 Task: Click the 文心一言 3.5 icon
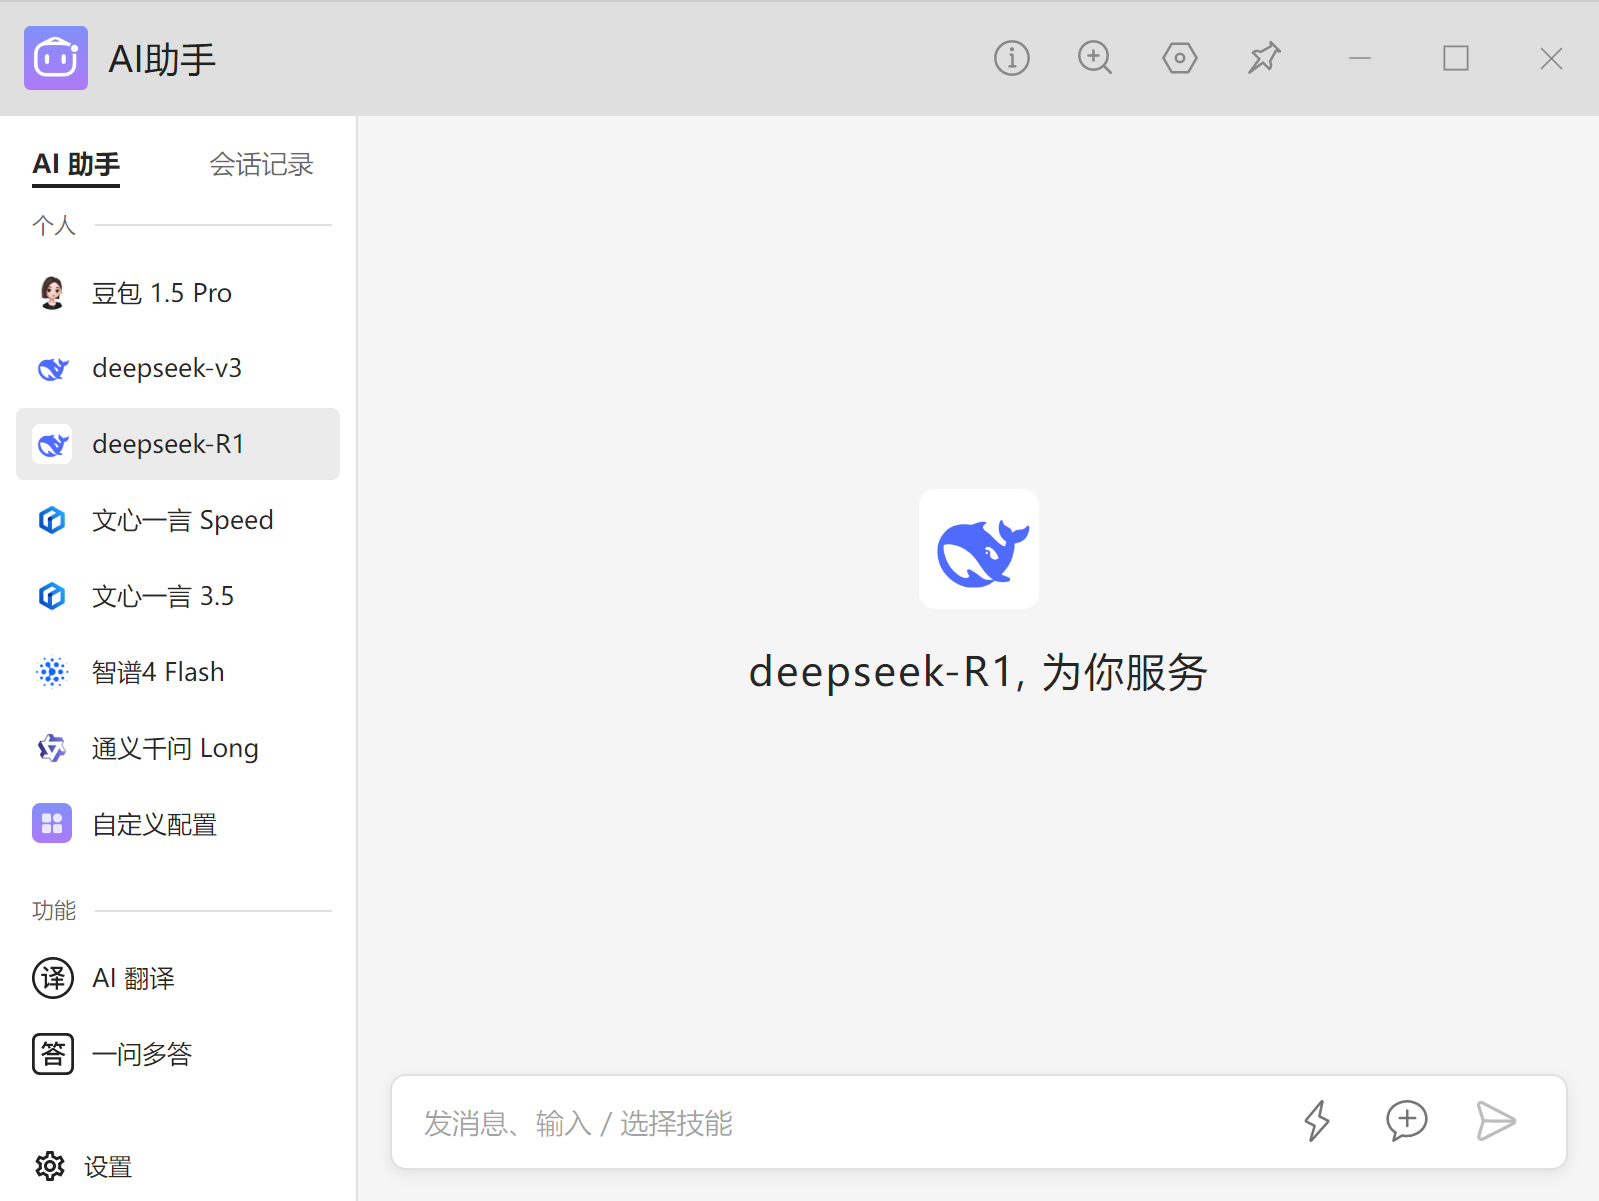[x=52, y=596]
